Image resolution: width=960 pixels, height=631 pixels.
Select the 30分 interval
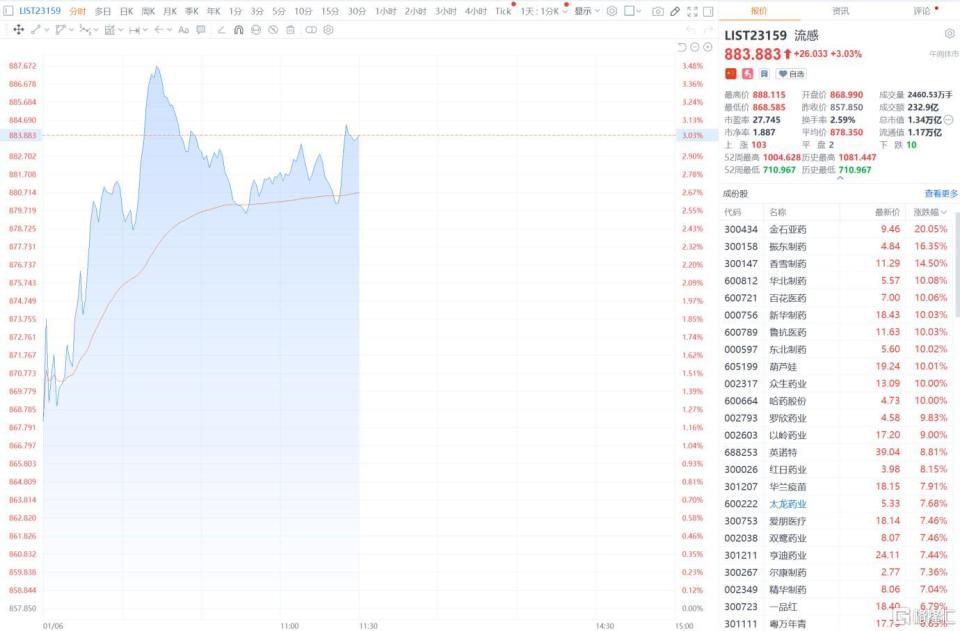coord(356,11)
